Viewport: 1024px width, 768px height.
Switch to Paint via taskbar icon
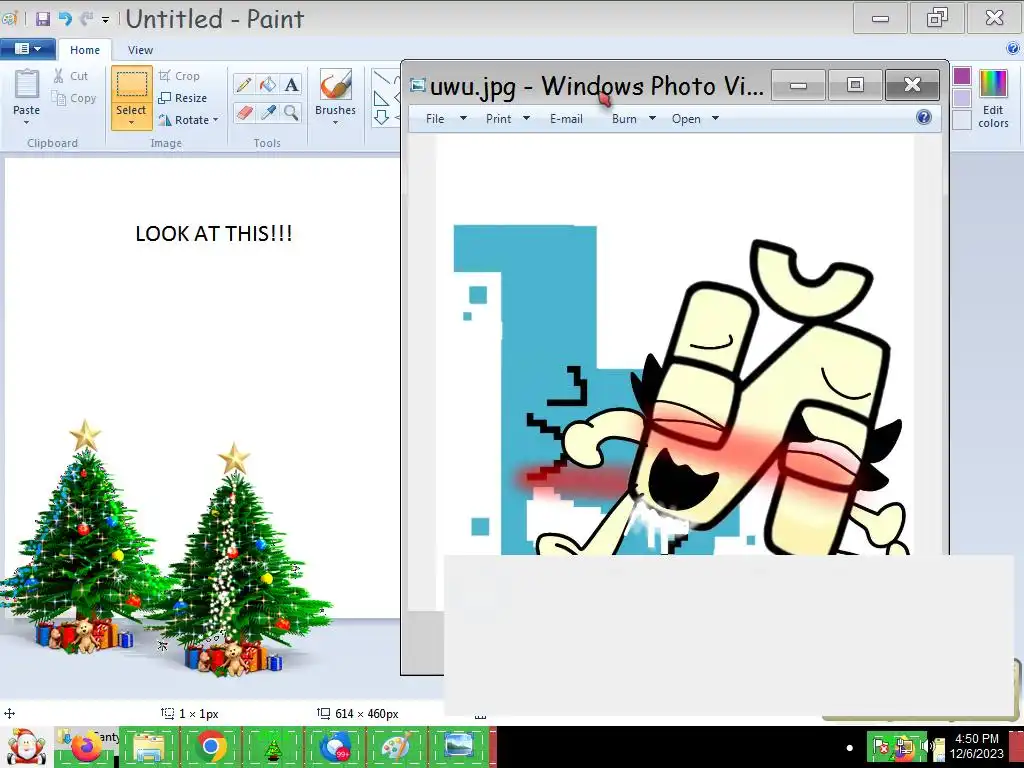tap(396, 746)
